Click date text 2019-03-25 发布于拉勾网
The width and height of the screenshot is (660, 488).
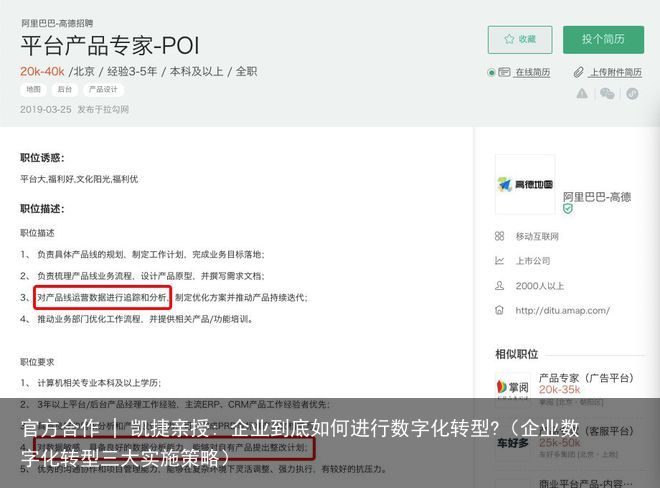[x=75, y=109]
